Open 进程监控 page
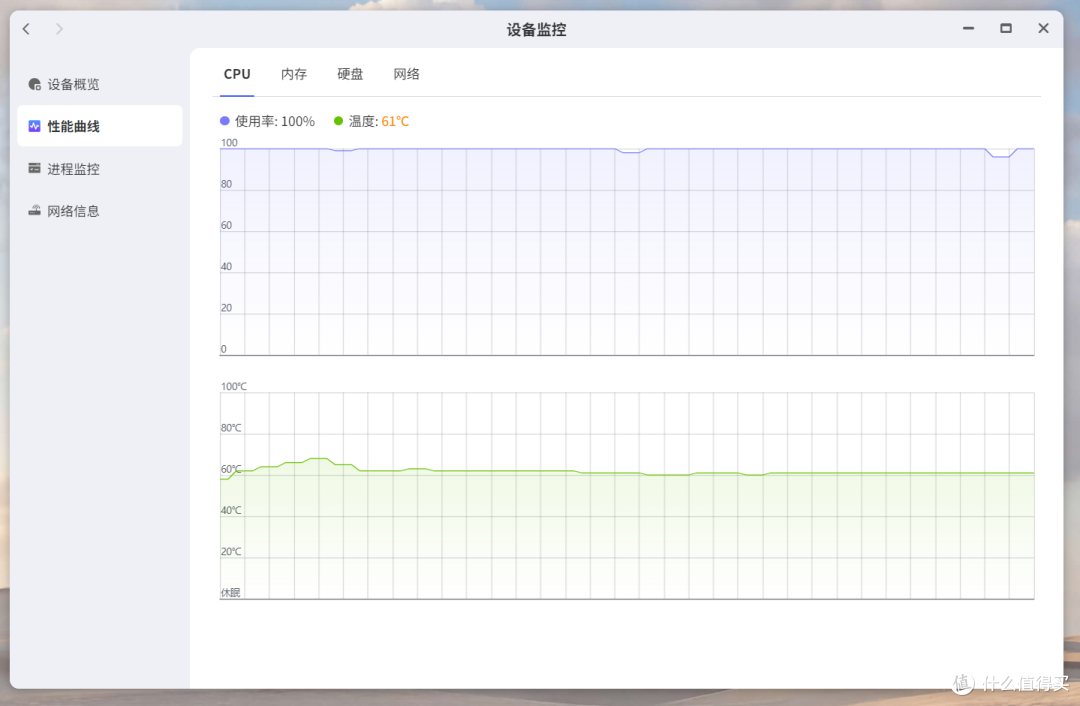Viewport: 1080px width, 706px height. (x=100, y=169)
